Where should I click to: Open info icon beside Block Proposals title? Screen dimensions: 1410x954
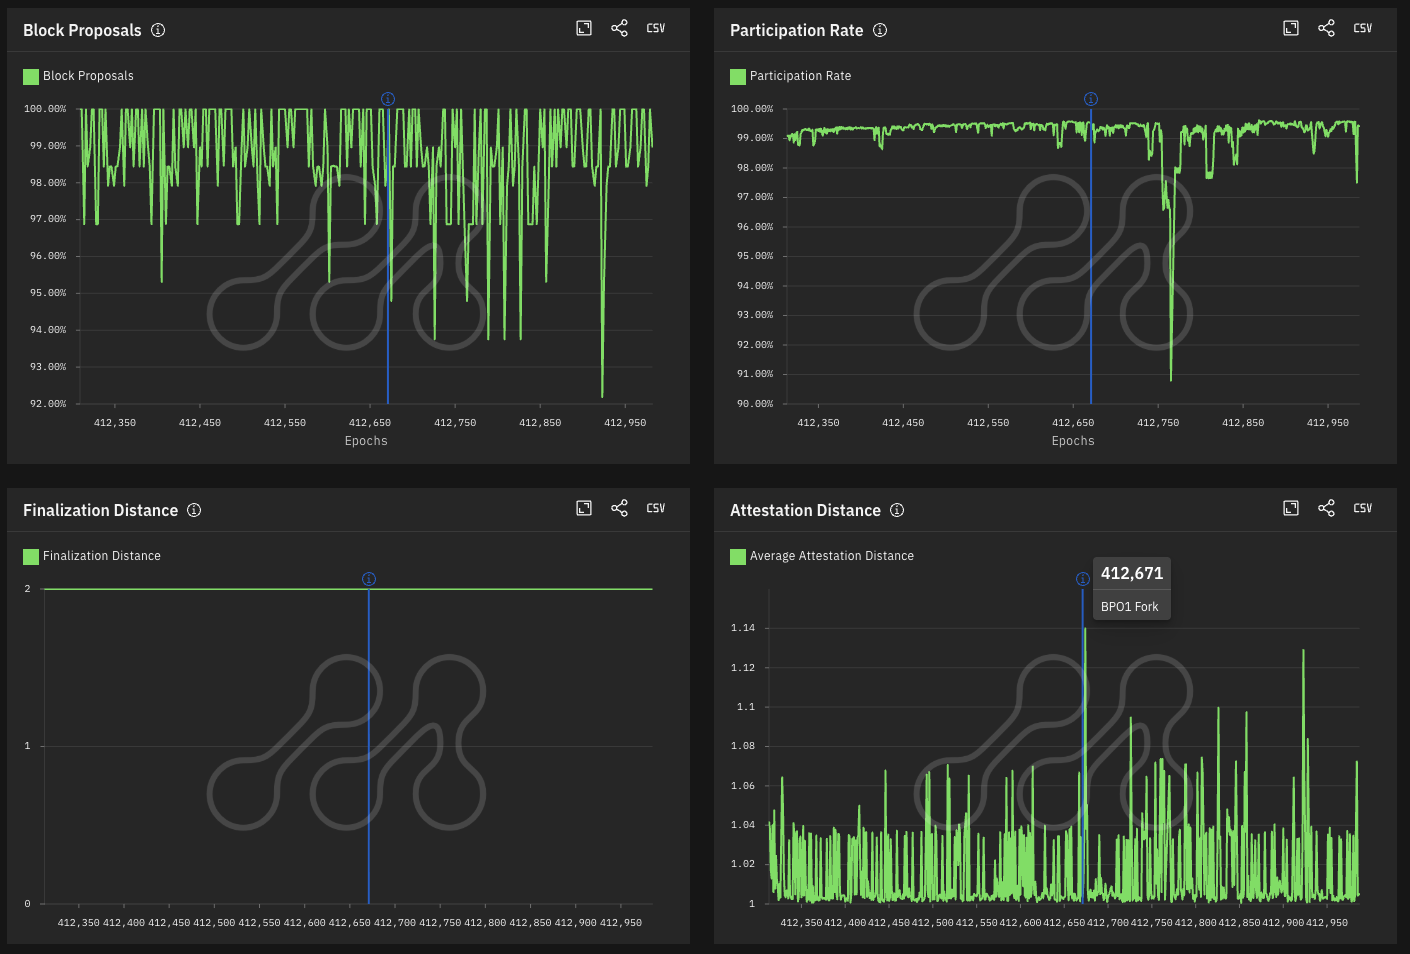[158, 30]
